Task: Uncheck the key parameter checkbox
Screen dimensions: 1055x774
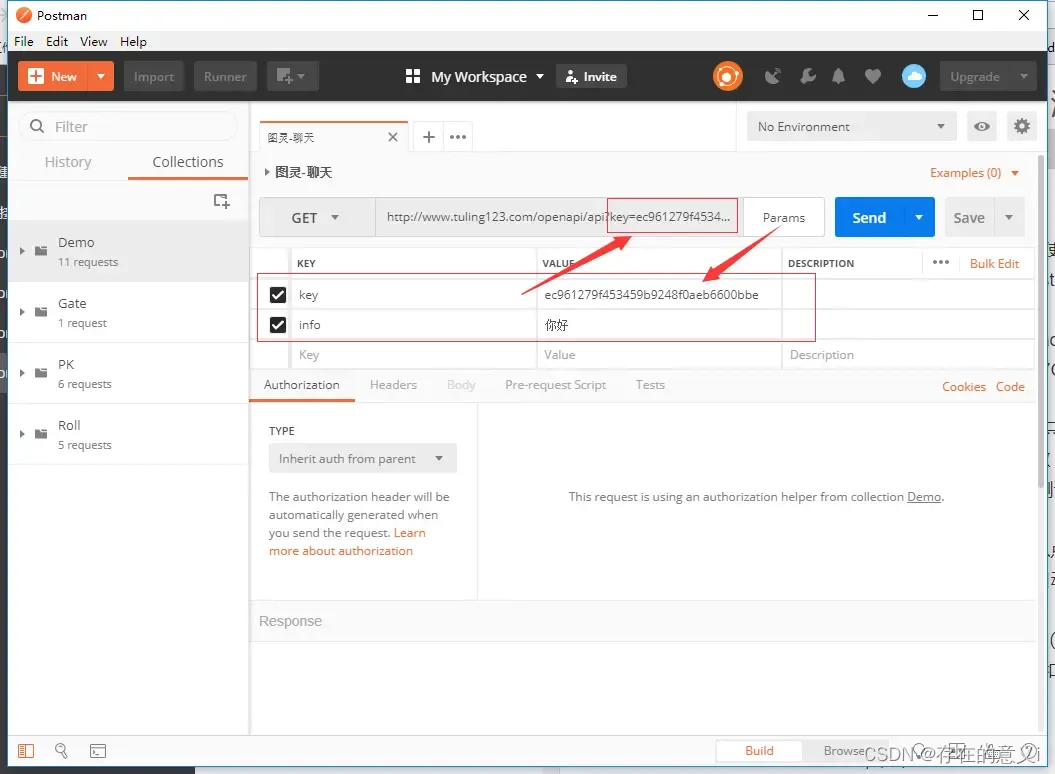Action: (x=277, y=295)
